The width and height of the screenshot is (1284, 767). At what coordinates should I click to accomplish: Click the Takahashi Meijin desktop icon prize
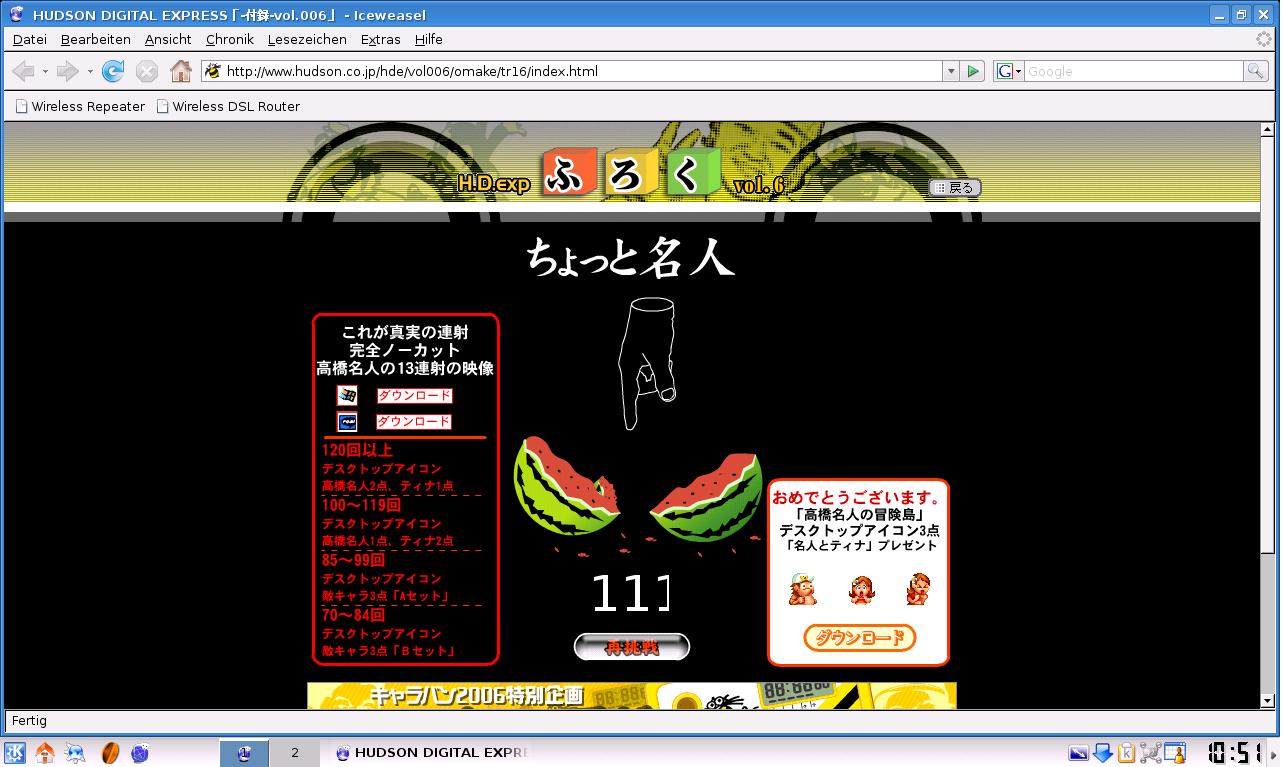[x=802, y=589]
